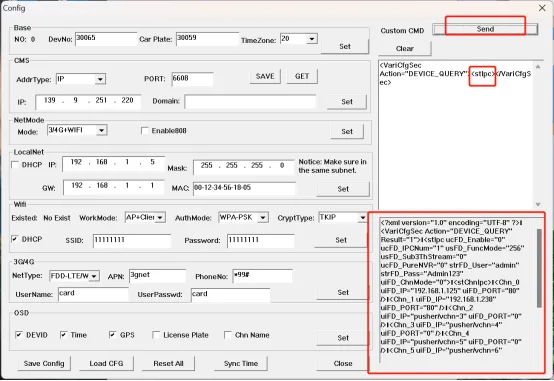
Task: Click the CMS PORT field
Action: (x=192, y=79)
